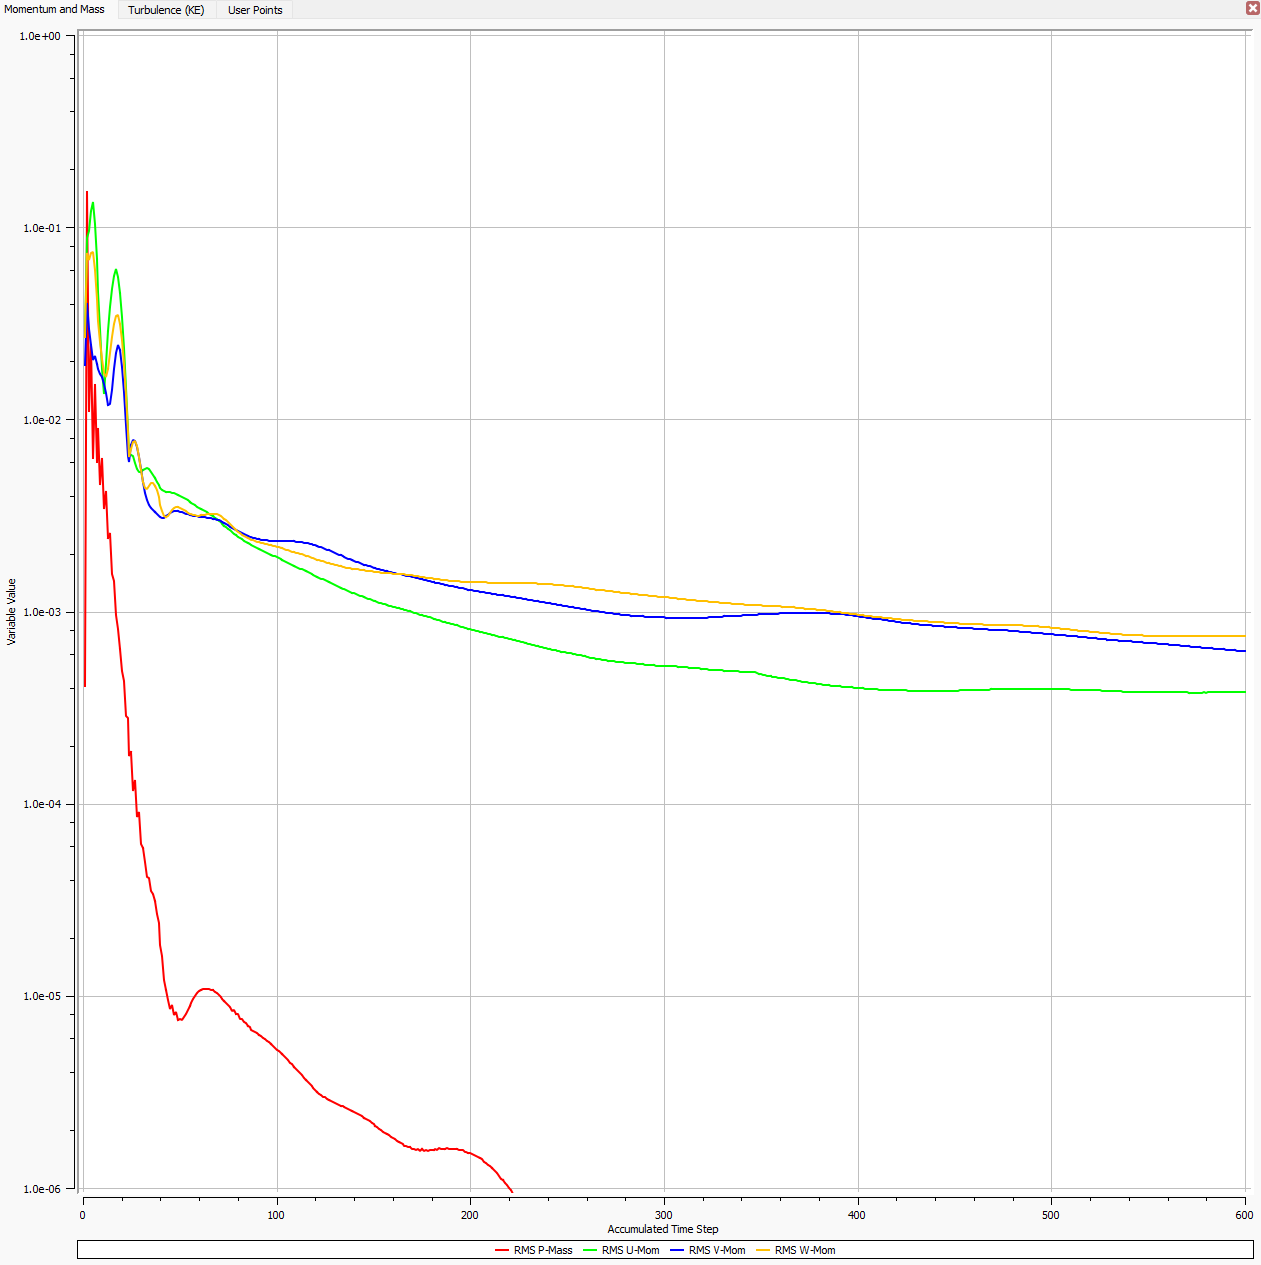Click the RMS P-Mass legend label

[543, 1250]
